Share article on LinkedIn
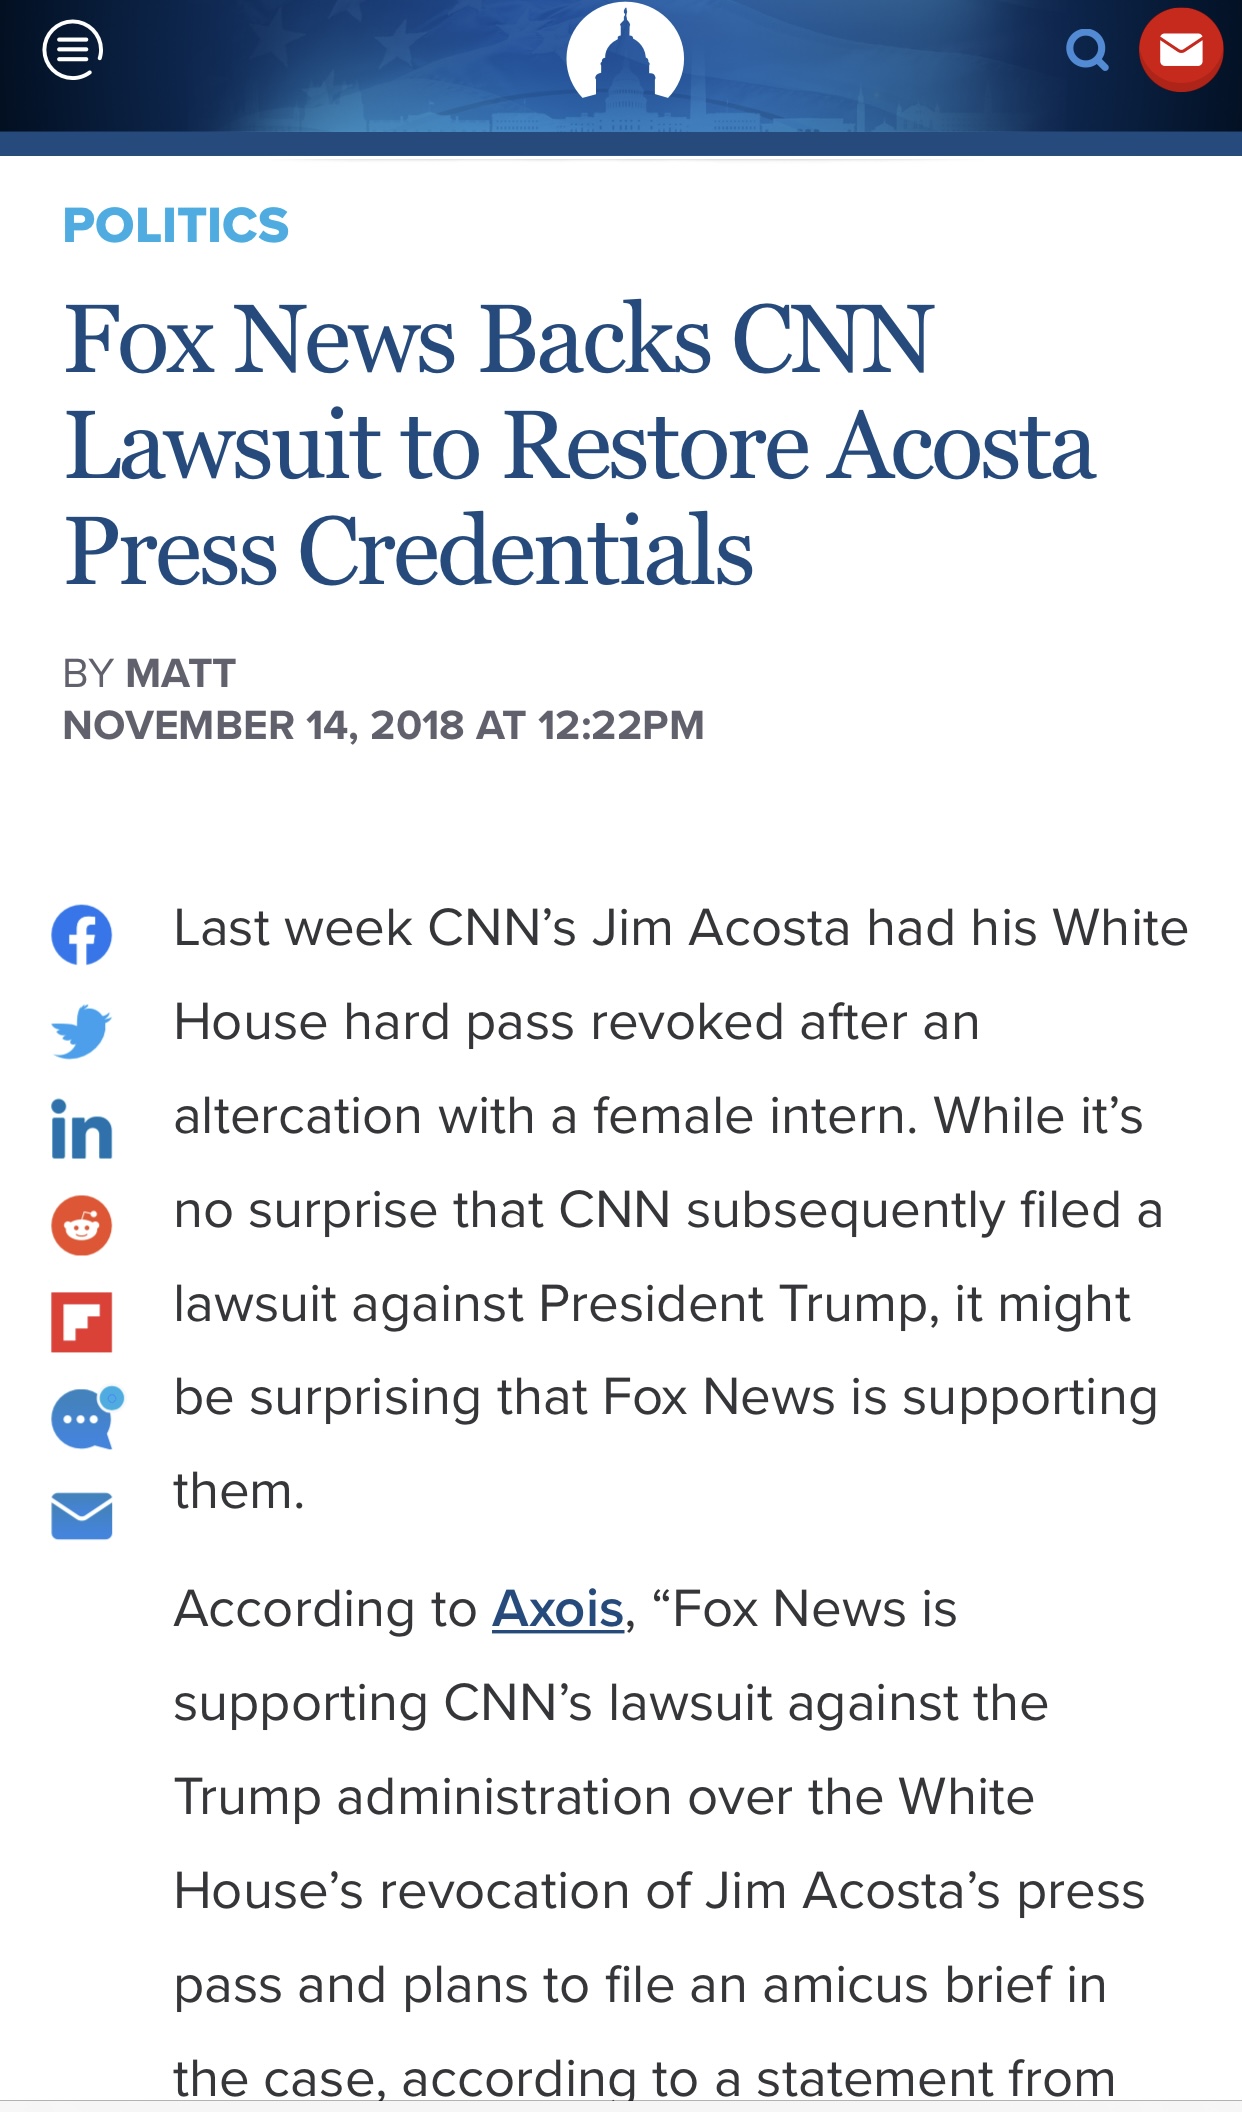 81,1128
